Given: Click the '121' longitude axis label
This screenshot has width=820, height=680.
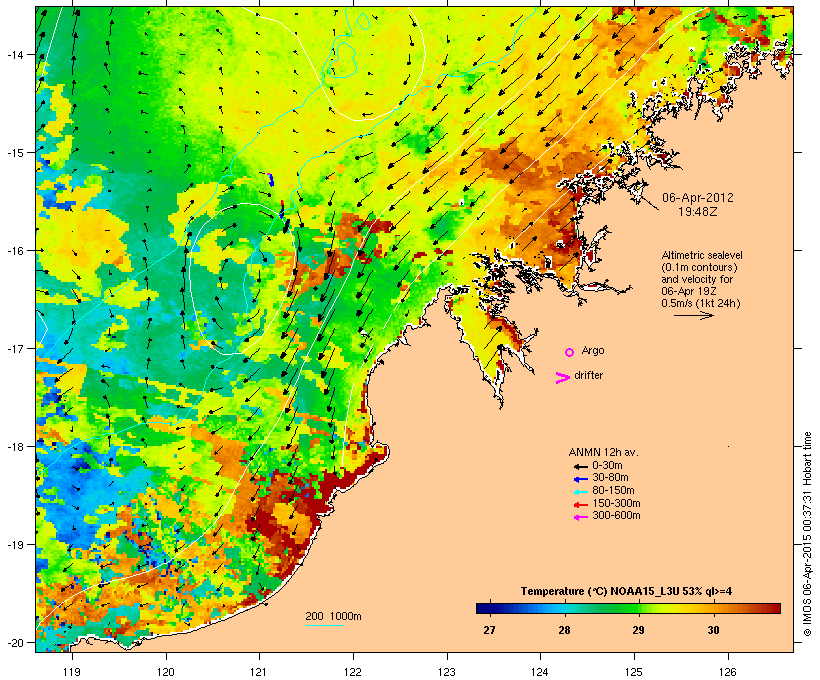Looking at the screenshot, I should [x=259, y=672].
